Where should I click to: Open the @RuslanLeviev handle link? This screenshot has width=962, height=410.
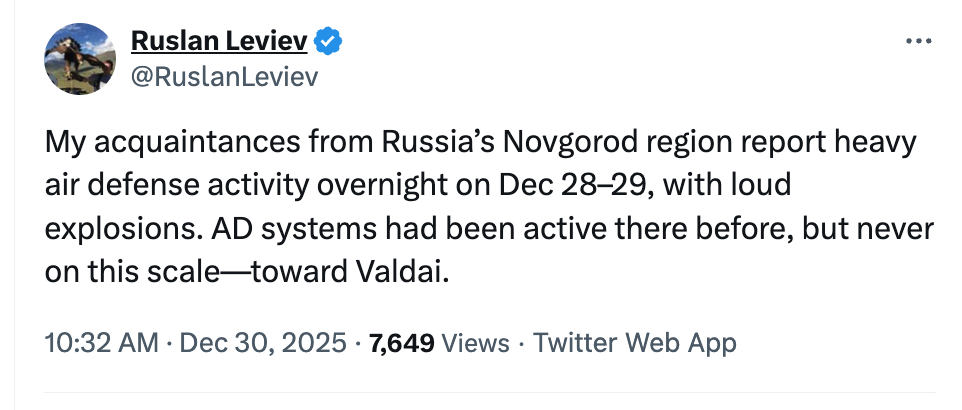[x=224, y=77]
